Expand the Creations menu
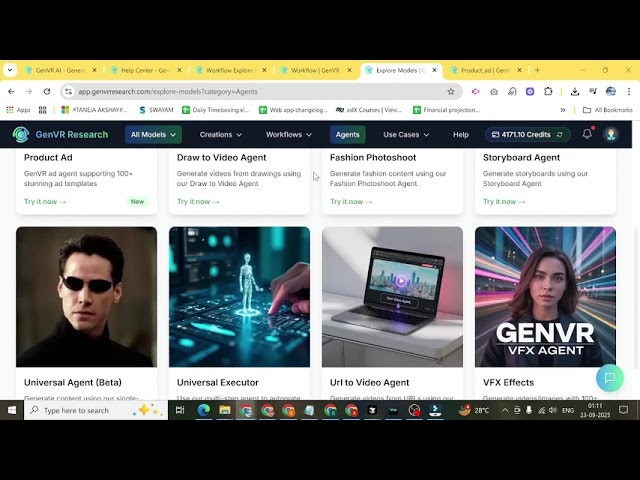 221,134
